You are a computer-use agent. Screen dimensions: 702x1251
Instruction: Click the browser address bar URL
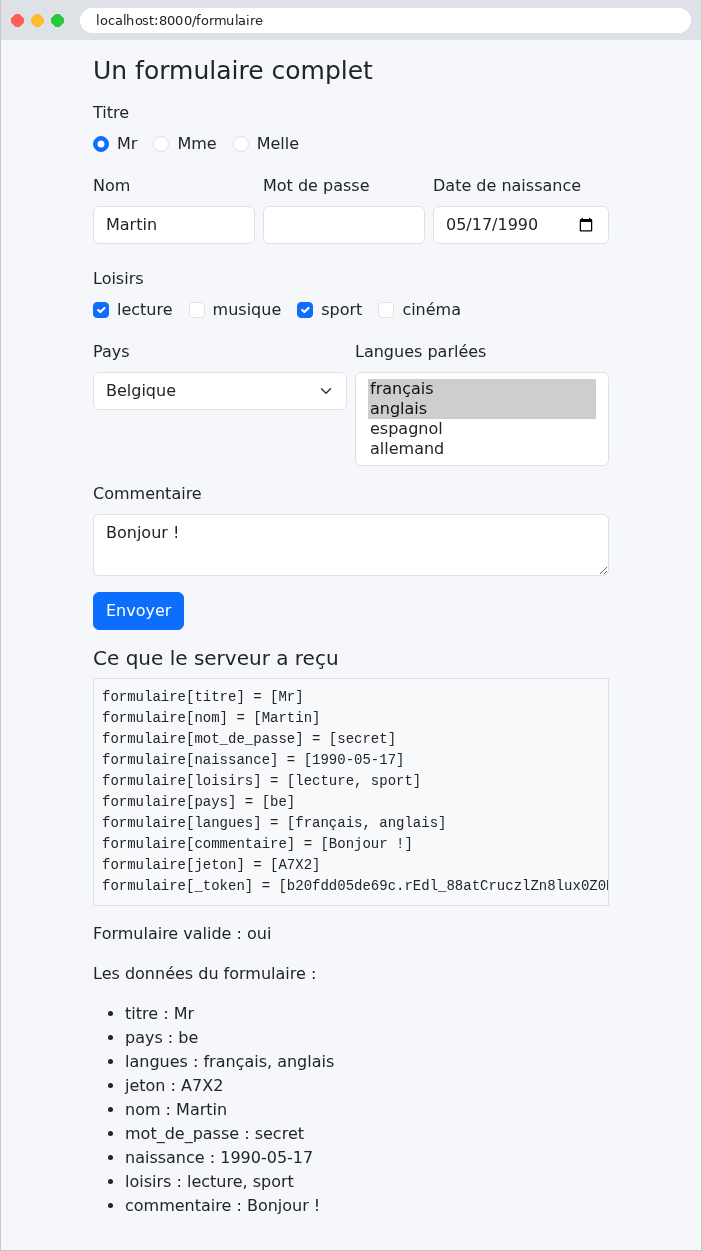[385, 20]
